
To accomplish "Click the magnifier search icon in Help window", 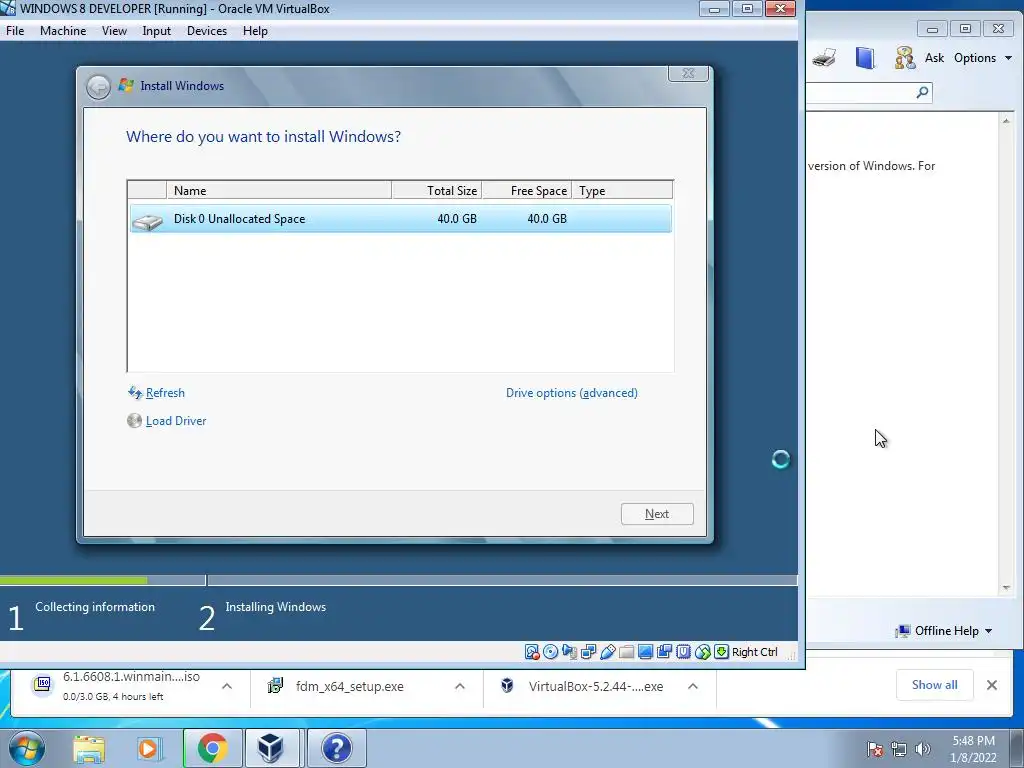I will tap(922, 92).
